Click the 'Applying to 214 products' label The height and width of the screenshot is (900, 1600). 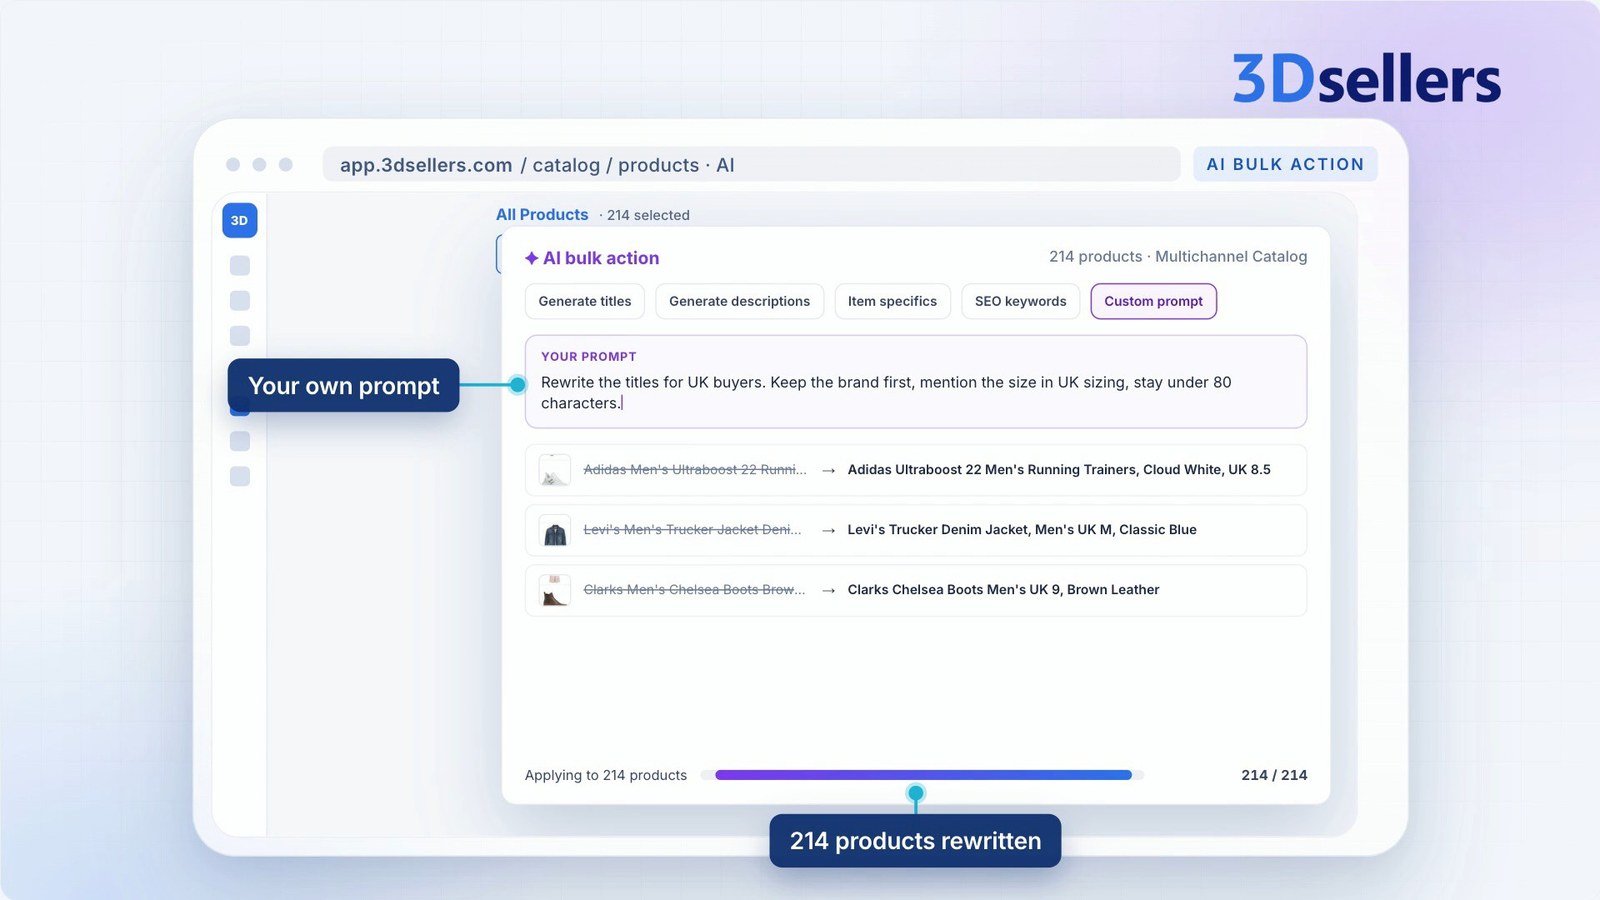(606, 775)
